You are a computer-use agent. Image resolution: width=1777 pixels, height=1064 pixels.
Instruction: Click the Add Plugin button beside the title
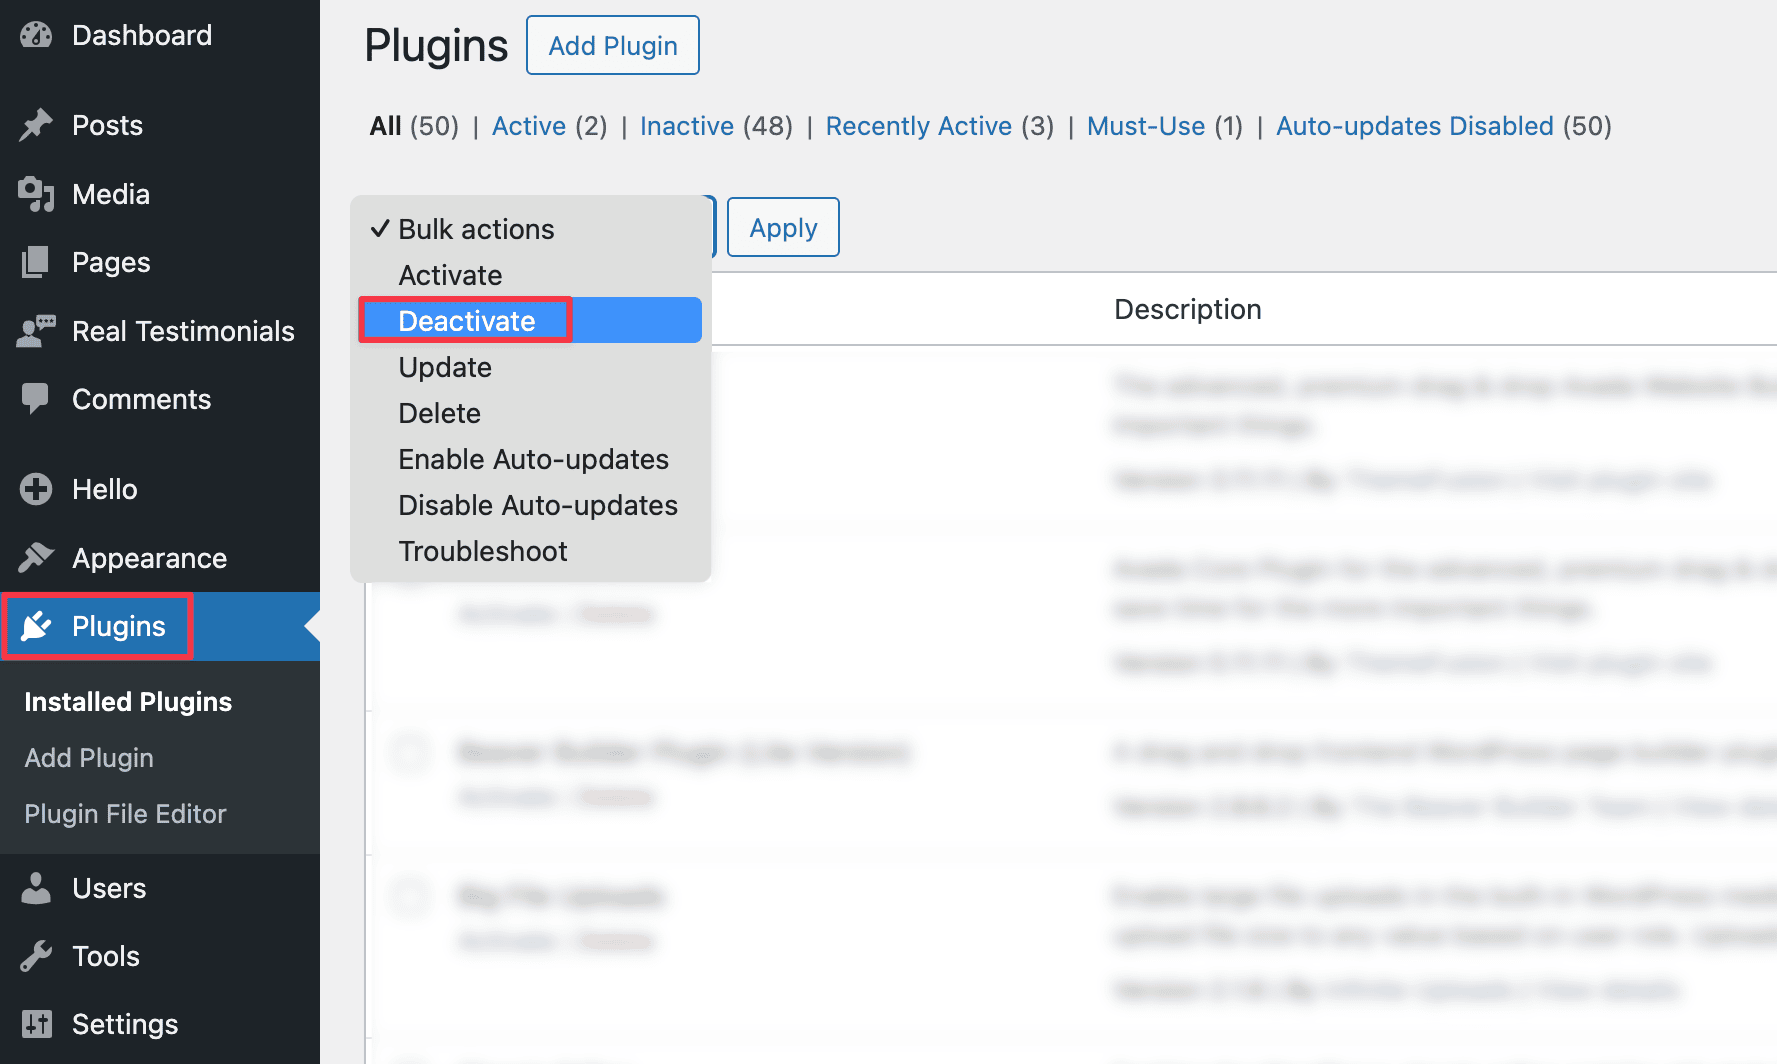(x=613, y=45)
